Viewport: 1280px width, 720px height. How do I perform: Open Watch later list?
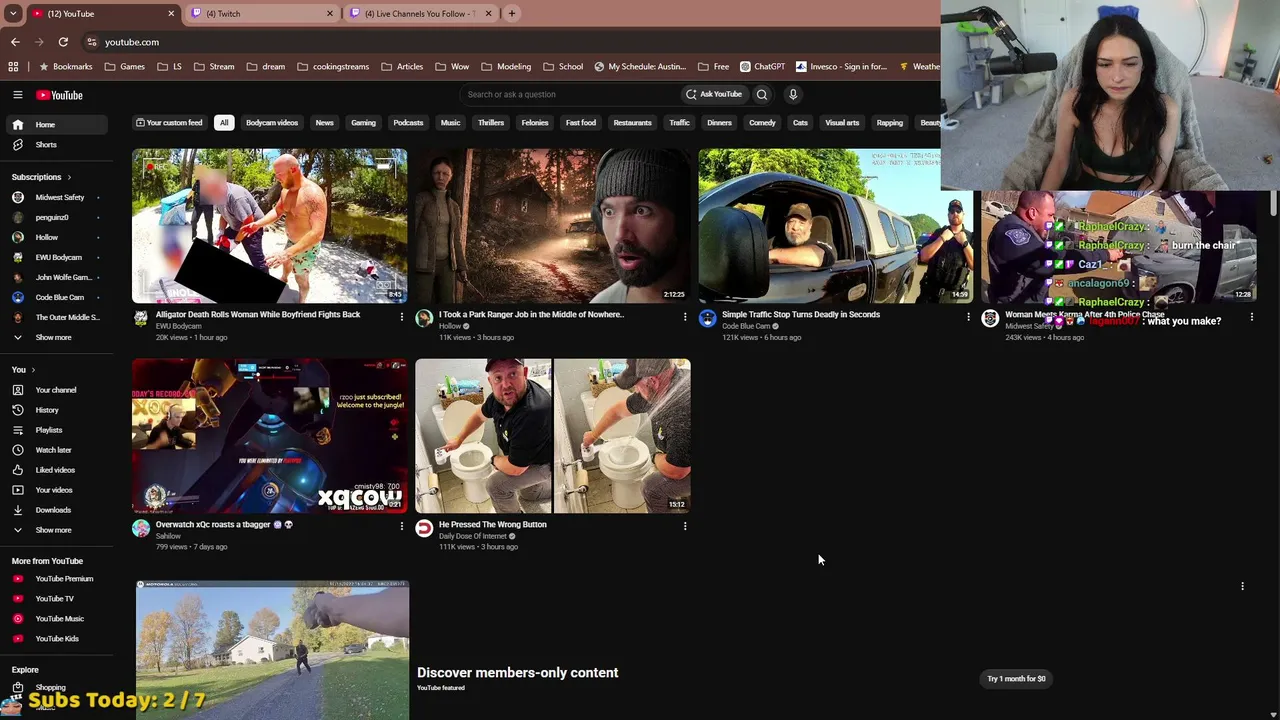pyautogui.click(x=56, y=450)
